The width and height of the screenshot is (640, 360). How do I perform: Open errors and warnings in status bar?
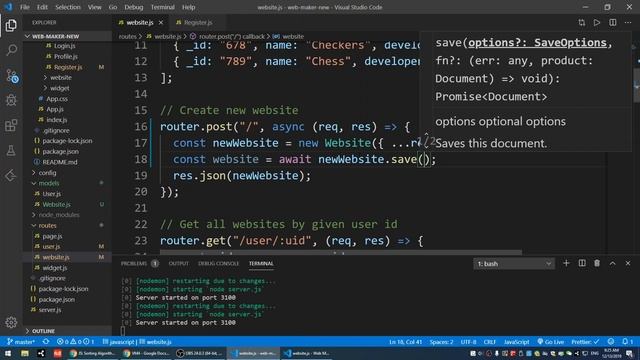pyautogui.click(x=75, y=342)
